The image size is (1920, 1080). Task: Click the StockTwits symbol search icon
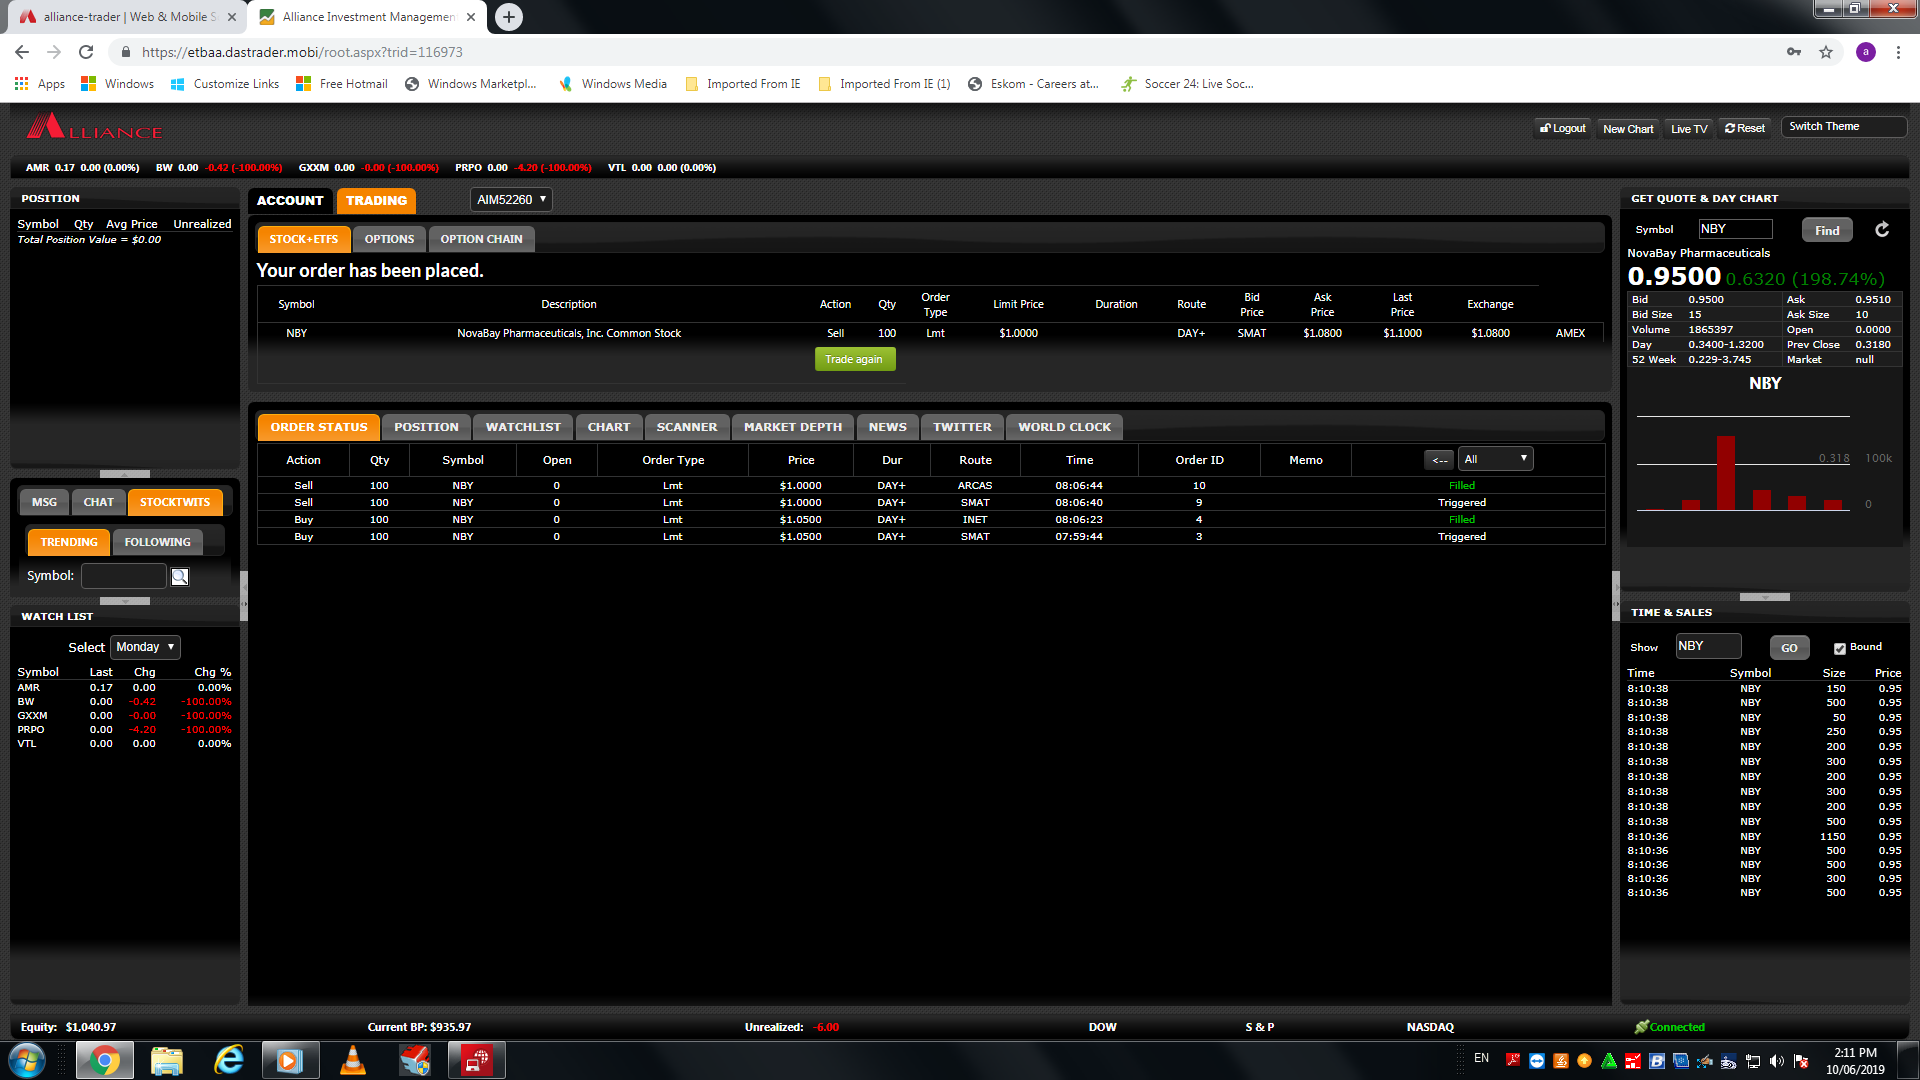click(x=180, y=576)
